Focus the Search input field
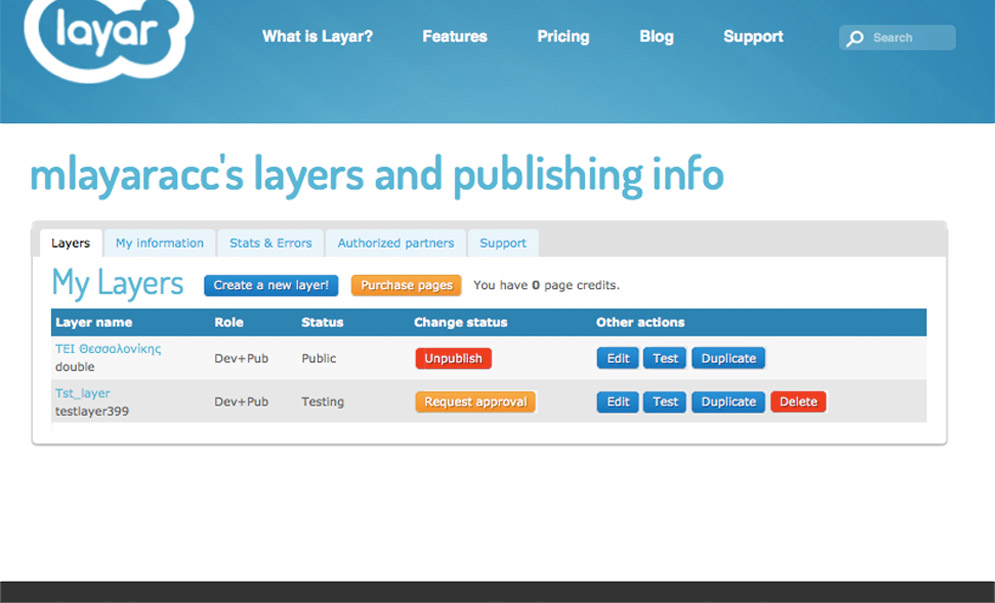The image size is (995, 603). coord(897,37)
